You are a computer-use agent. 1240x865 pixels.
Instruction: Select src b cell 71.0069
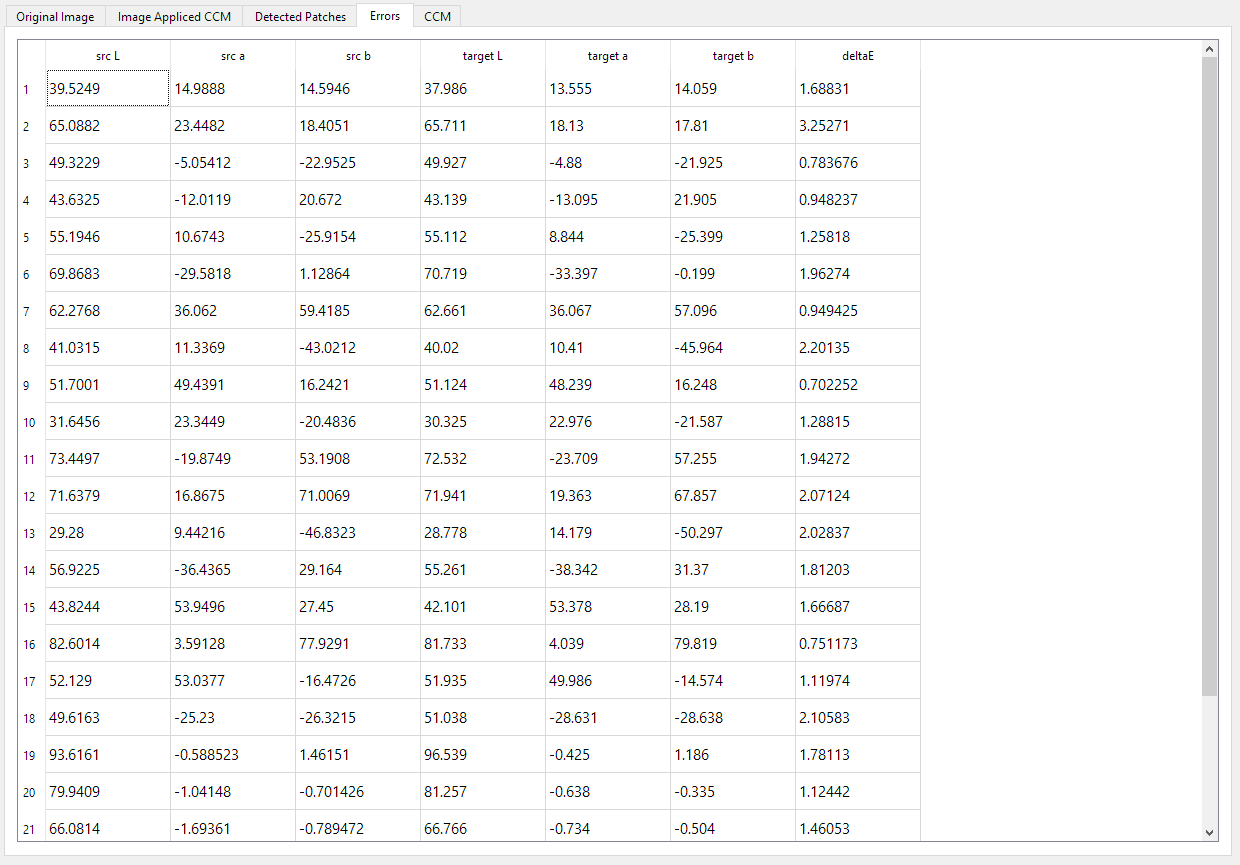pos(358,496)
